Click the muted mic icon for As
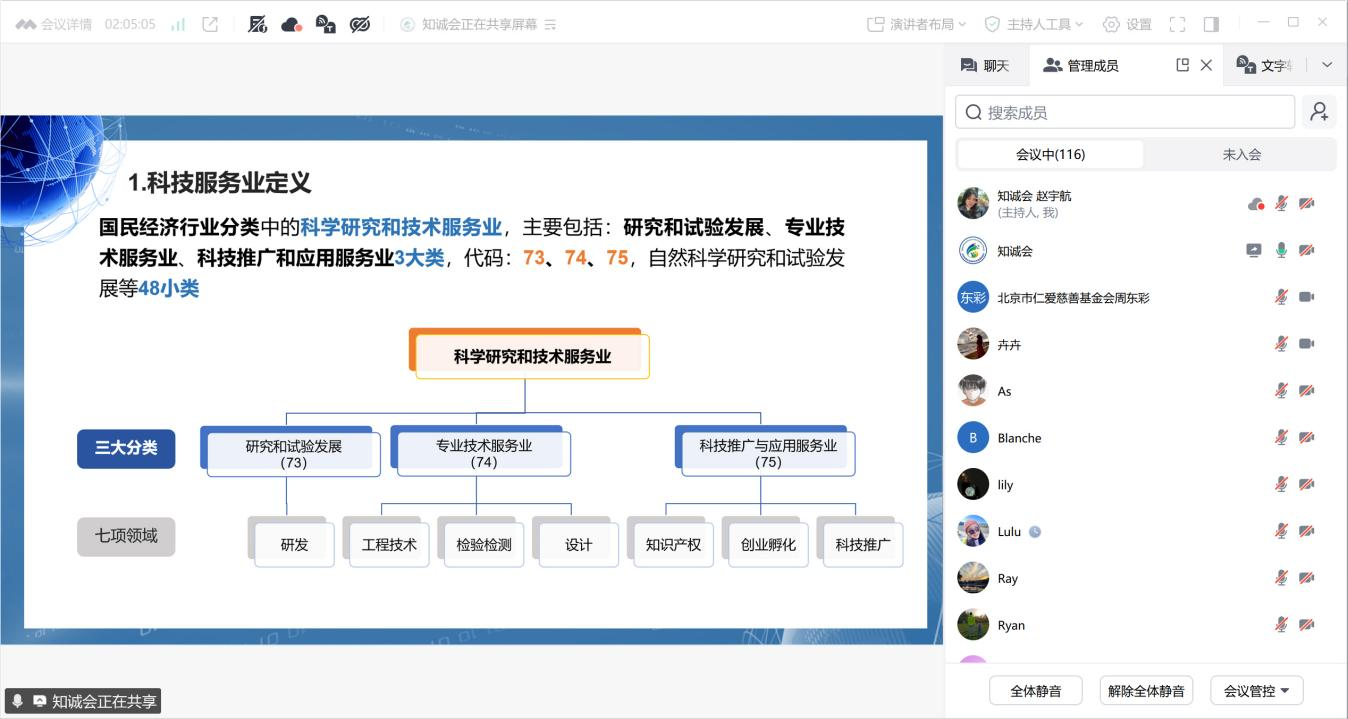 click(1281, 391)
